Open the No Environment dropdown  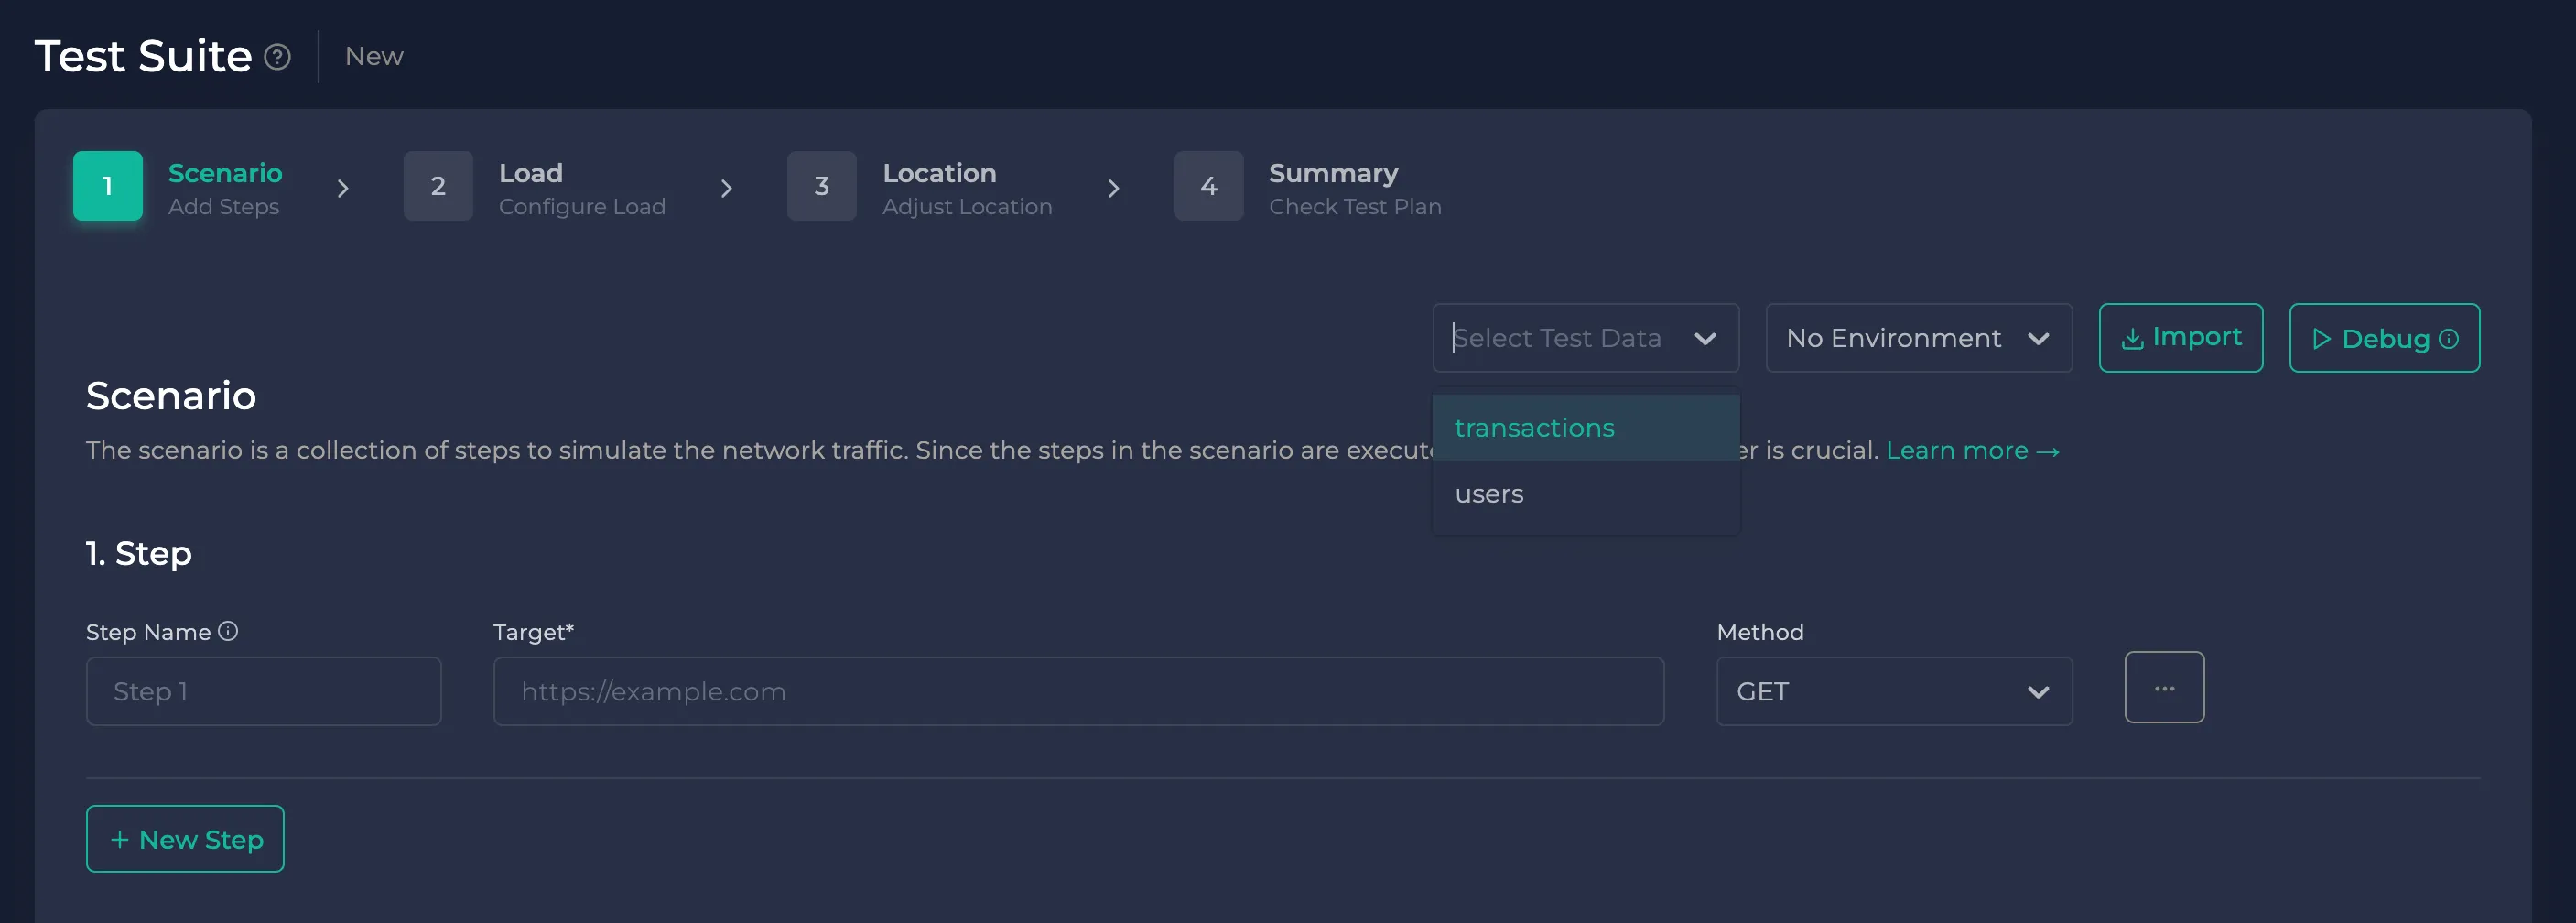pos(1918,338)
